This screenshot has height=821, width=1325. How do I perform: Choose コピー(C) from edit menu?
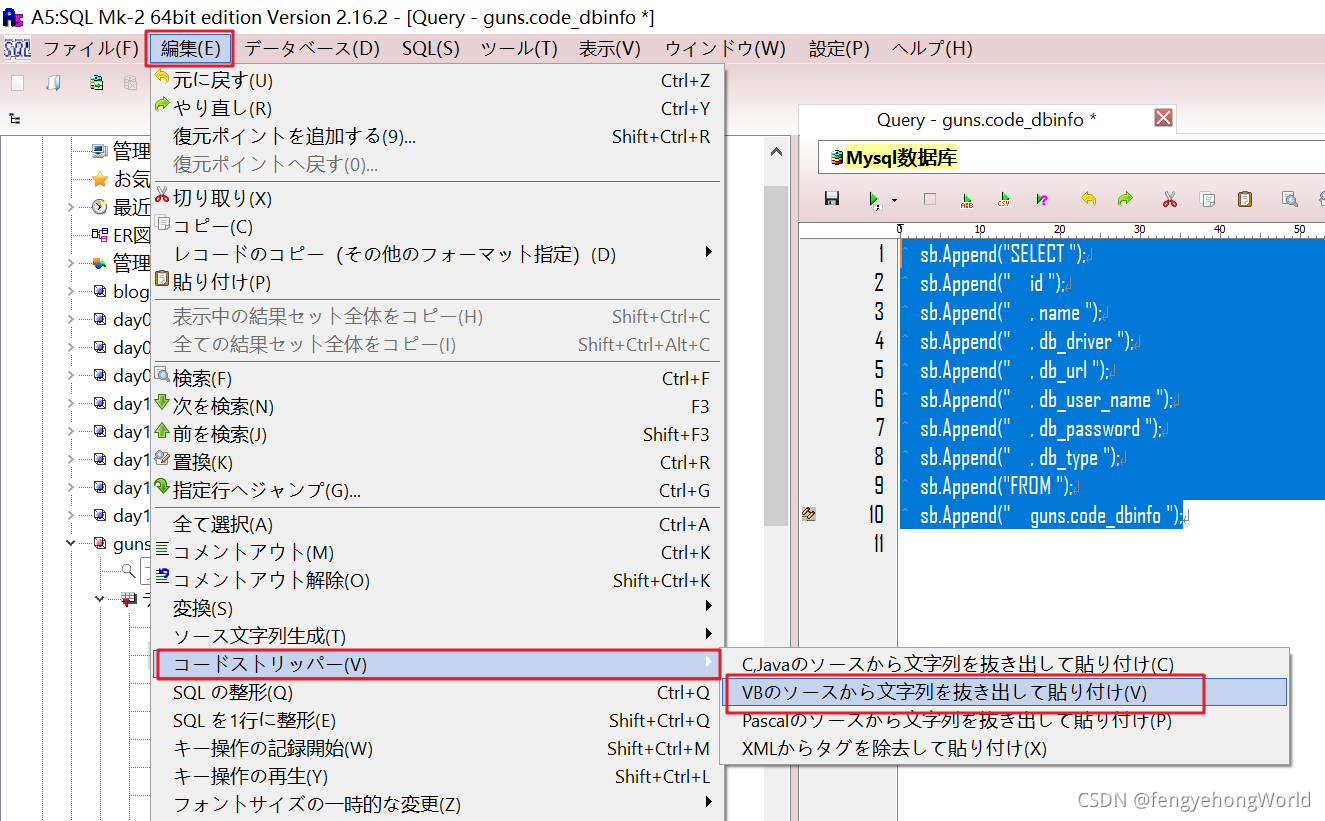click(x=436, y=227)
